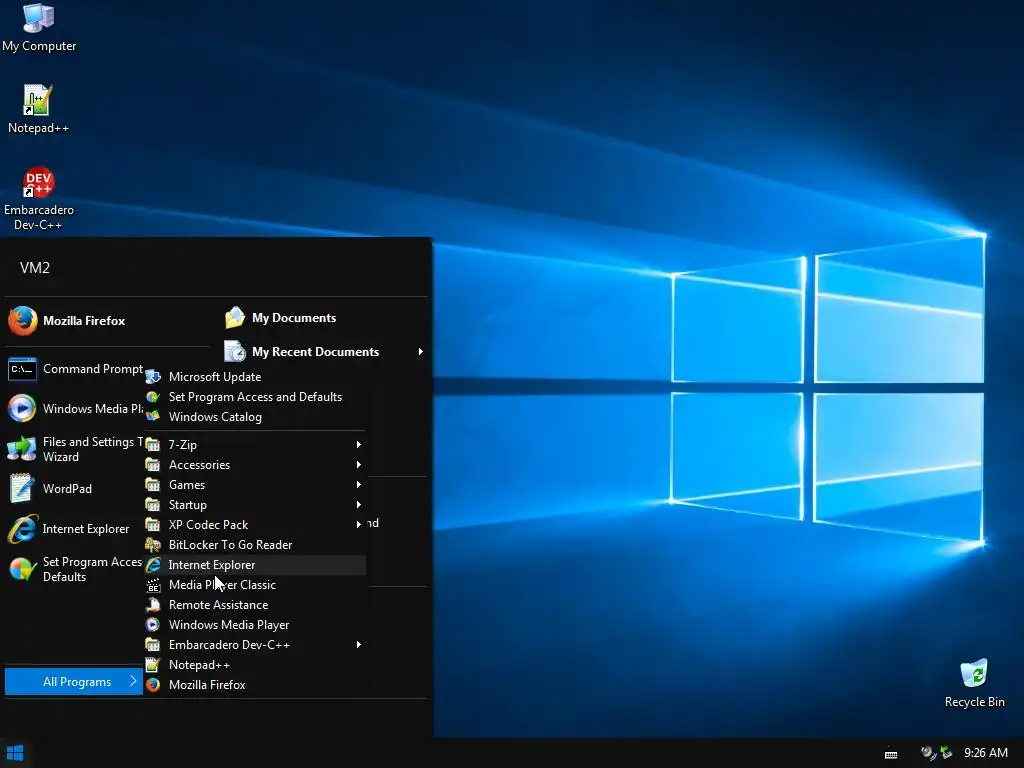This screenshot has width=1024, height=768.
Task: Click the Internet Explorer icon in left column
Action: 22,529
